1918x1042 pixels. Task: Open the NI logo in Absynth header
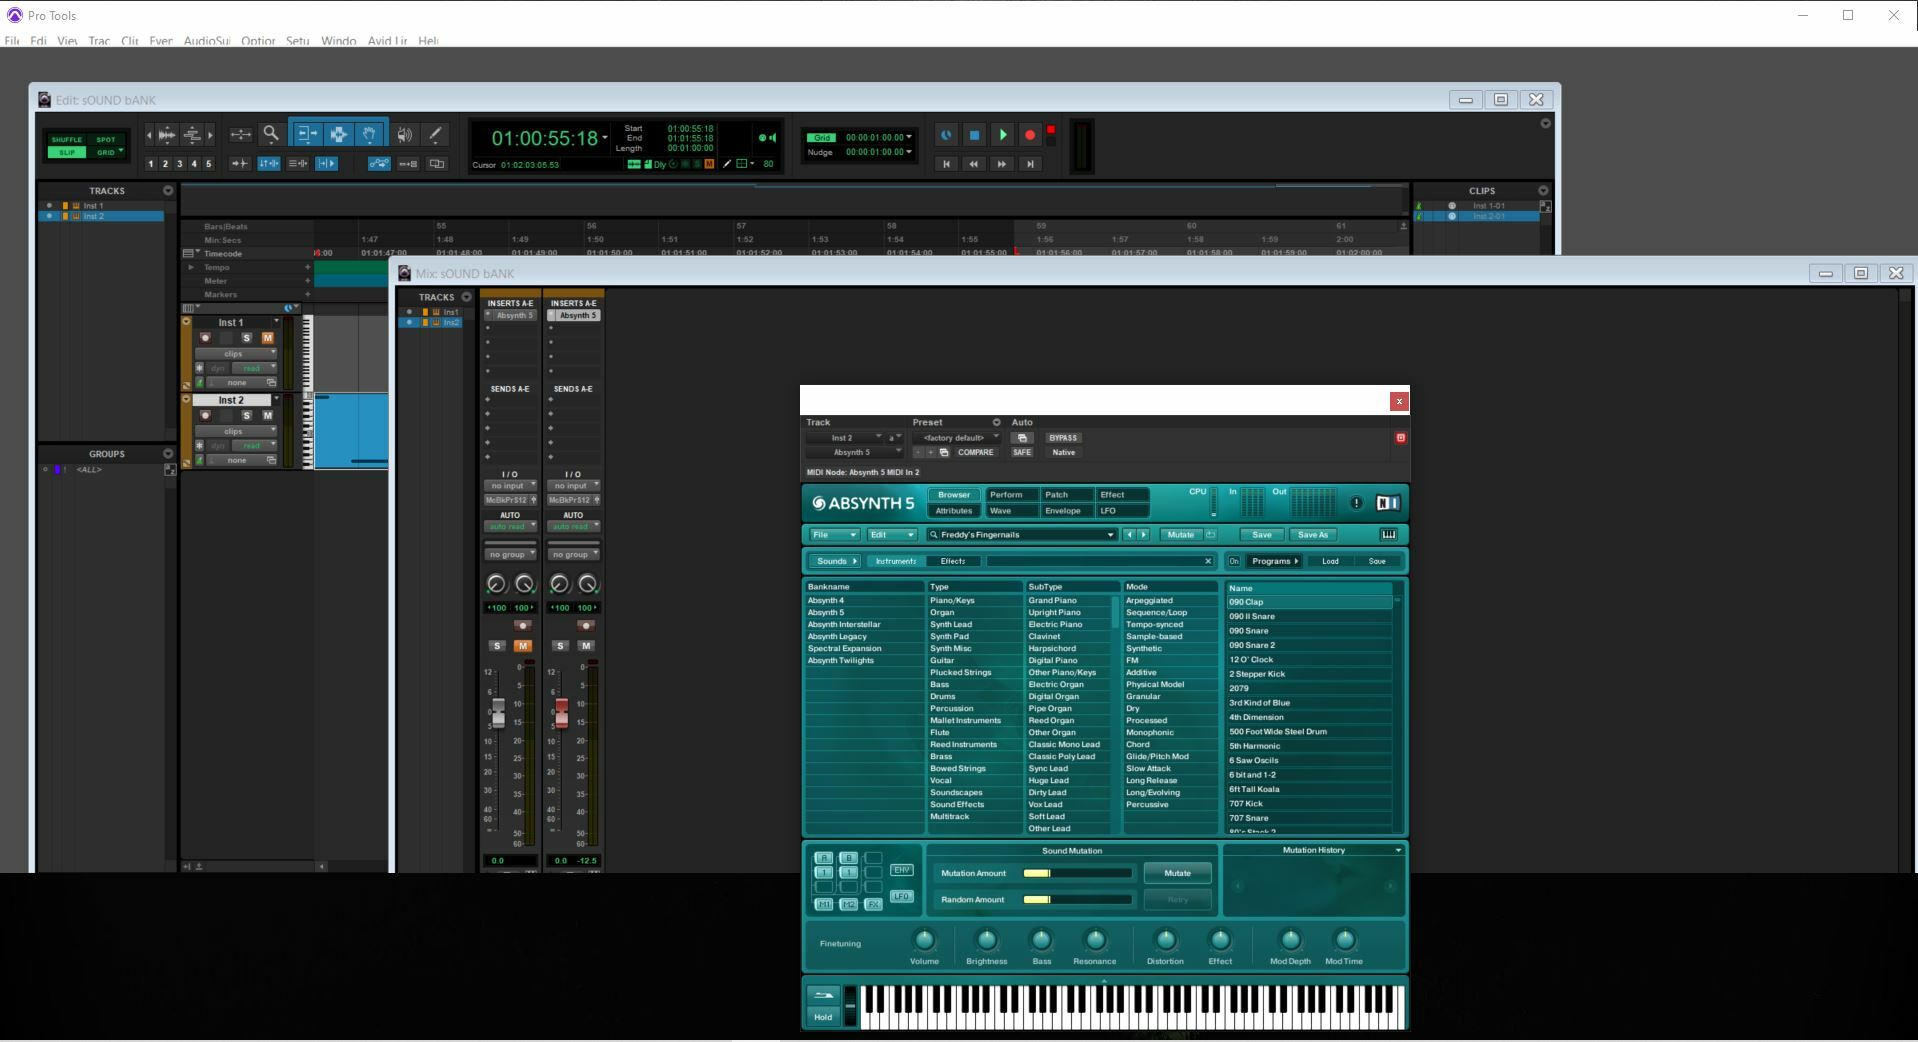(1388, 503)
